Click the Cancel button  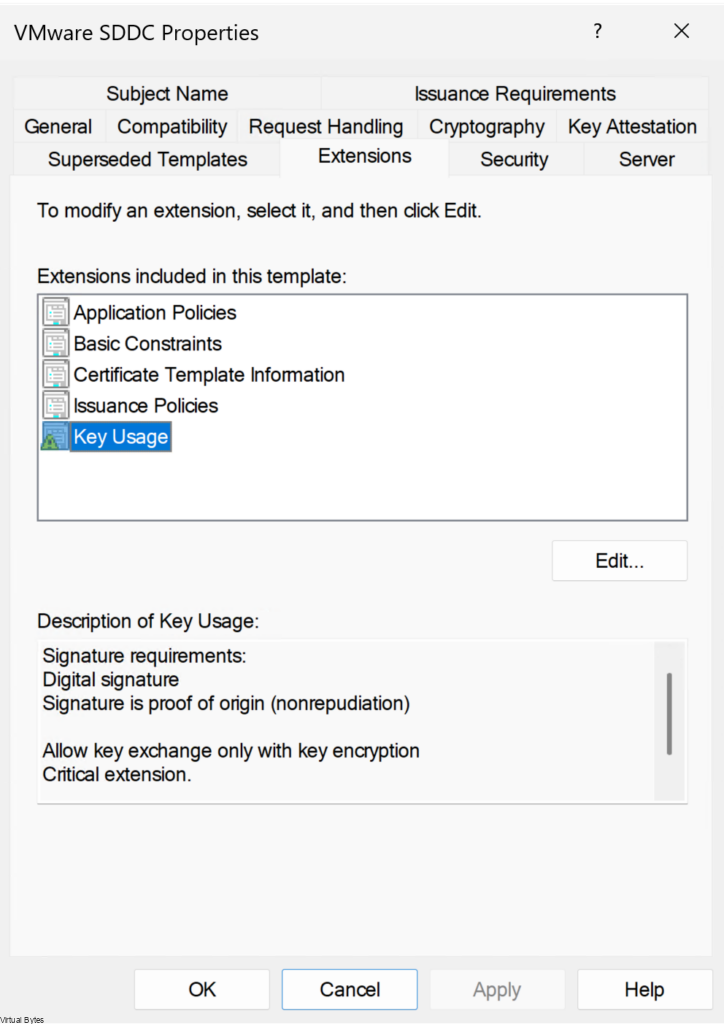[350, 990]
